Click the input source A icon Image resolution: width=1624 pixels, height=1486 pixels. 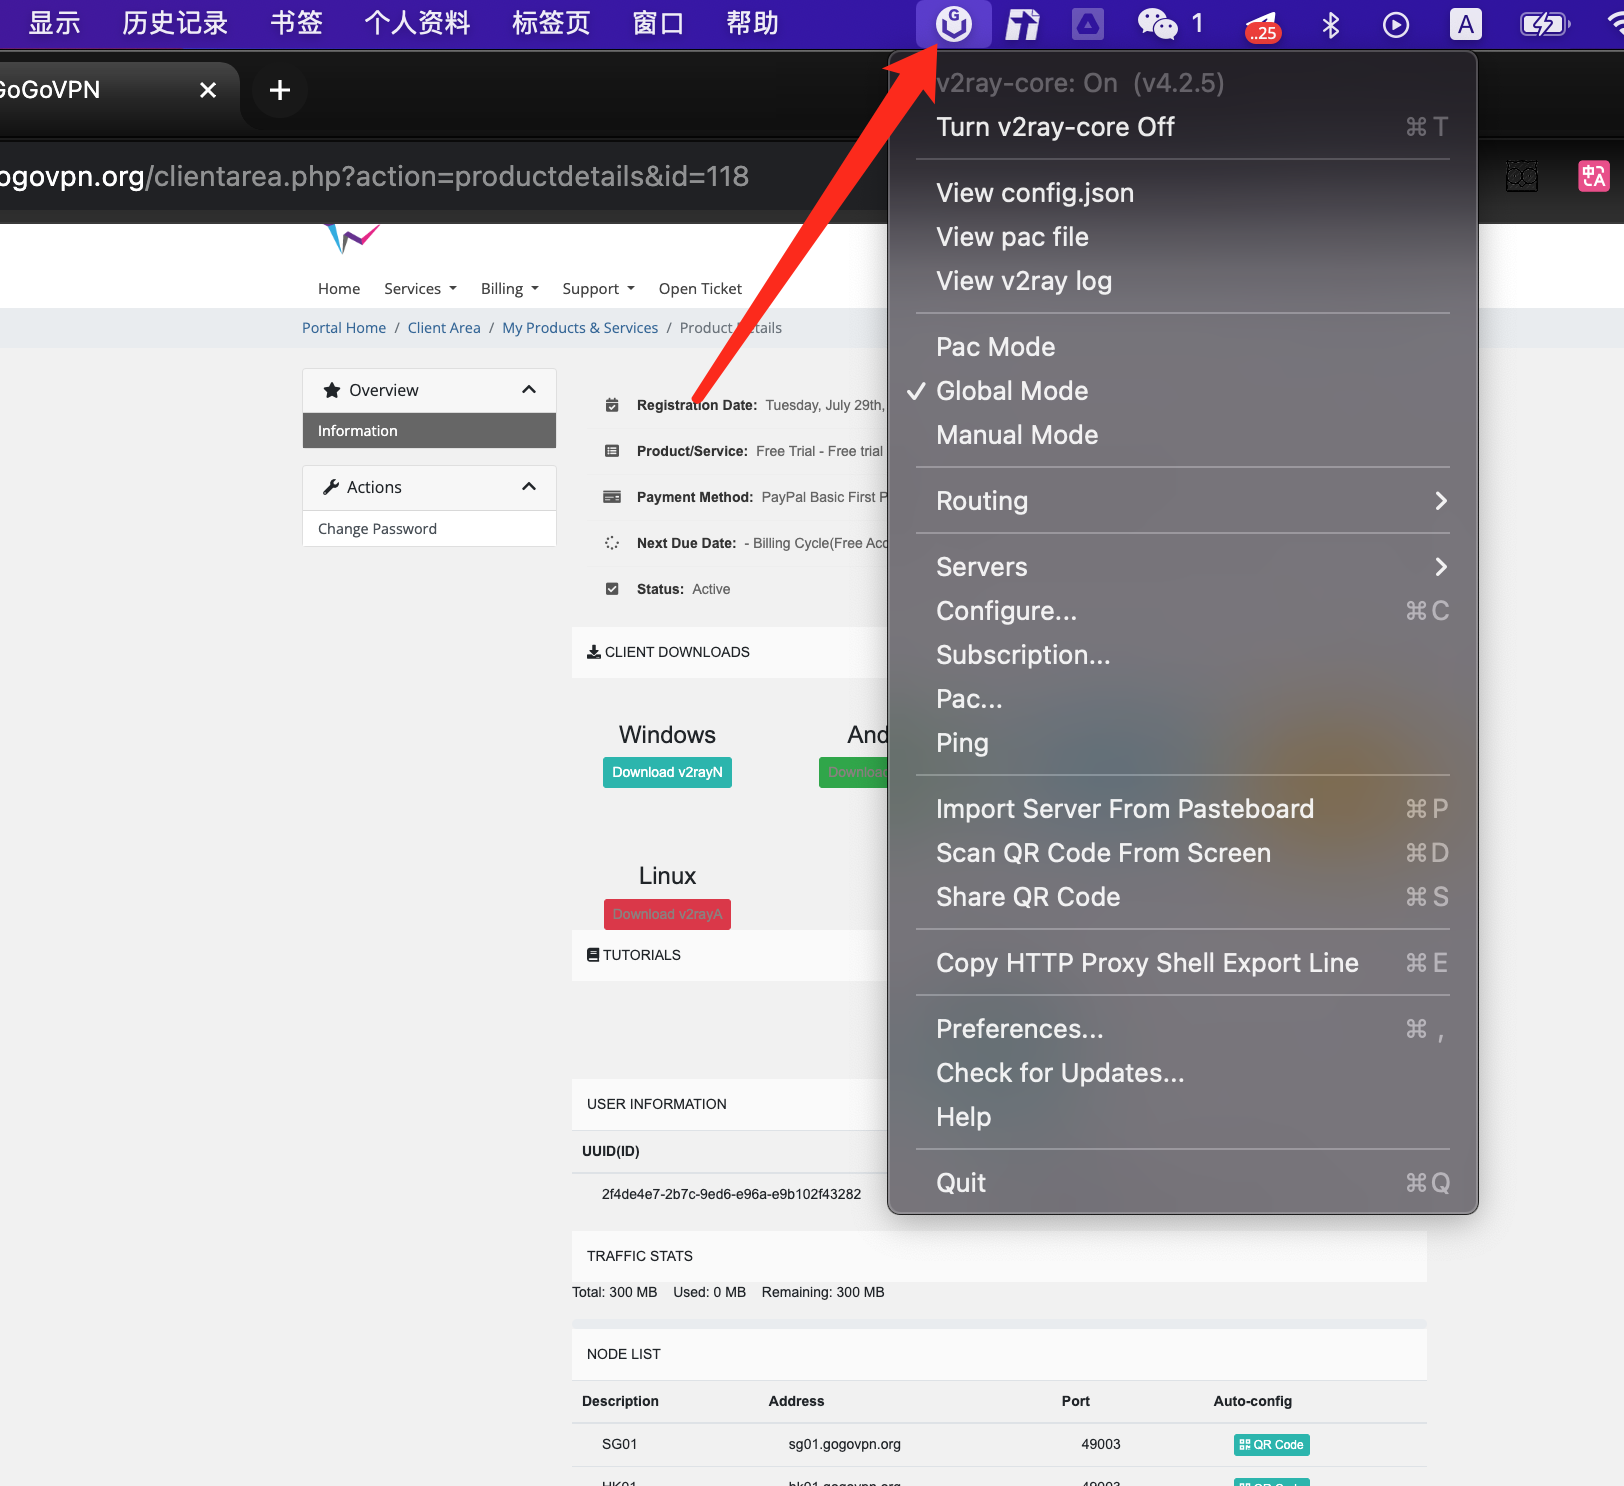1465,24
